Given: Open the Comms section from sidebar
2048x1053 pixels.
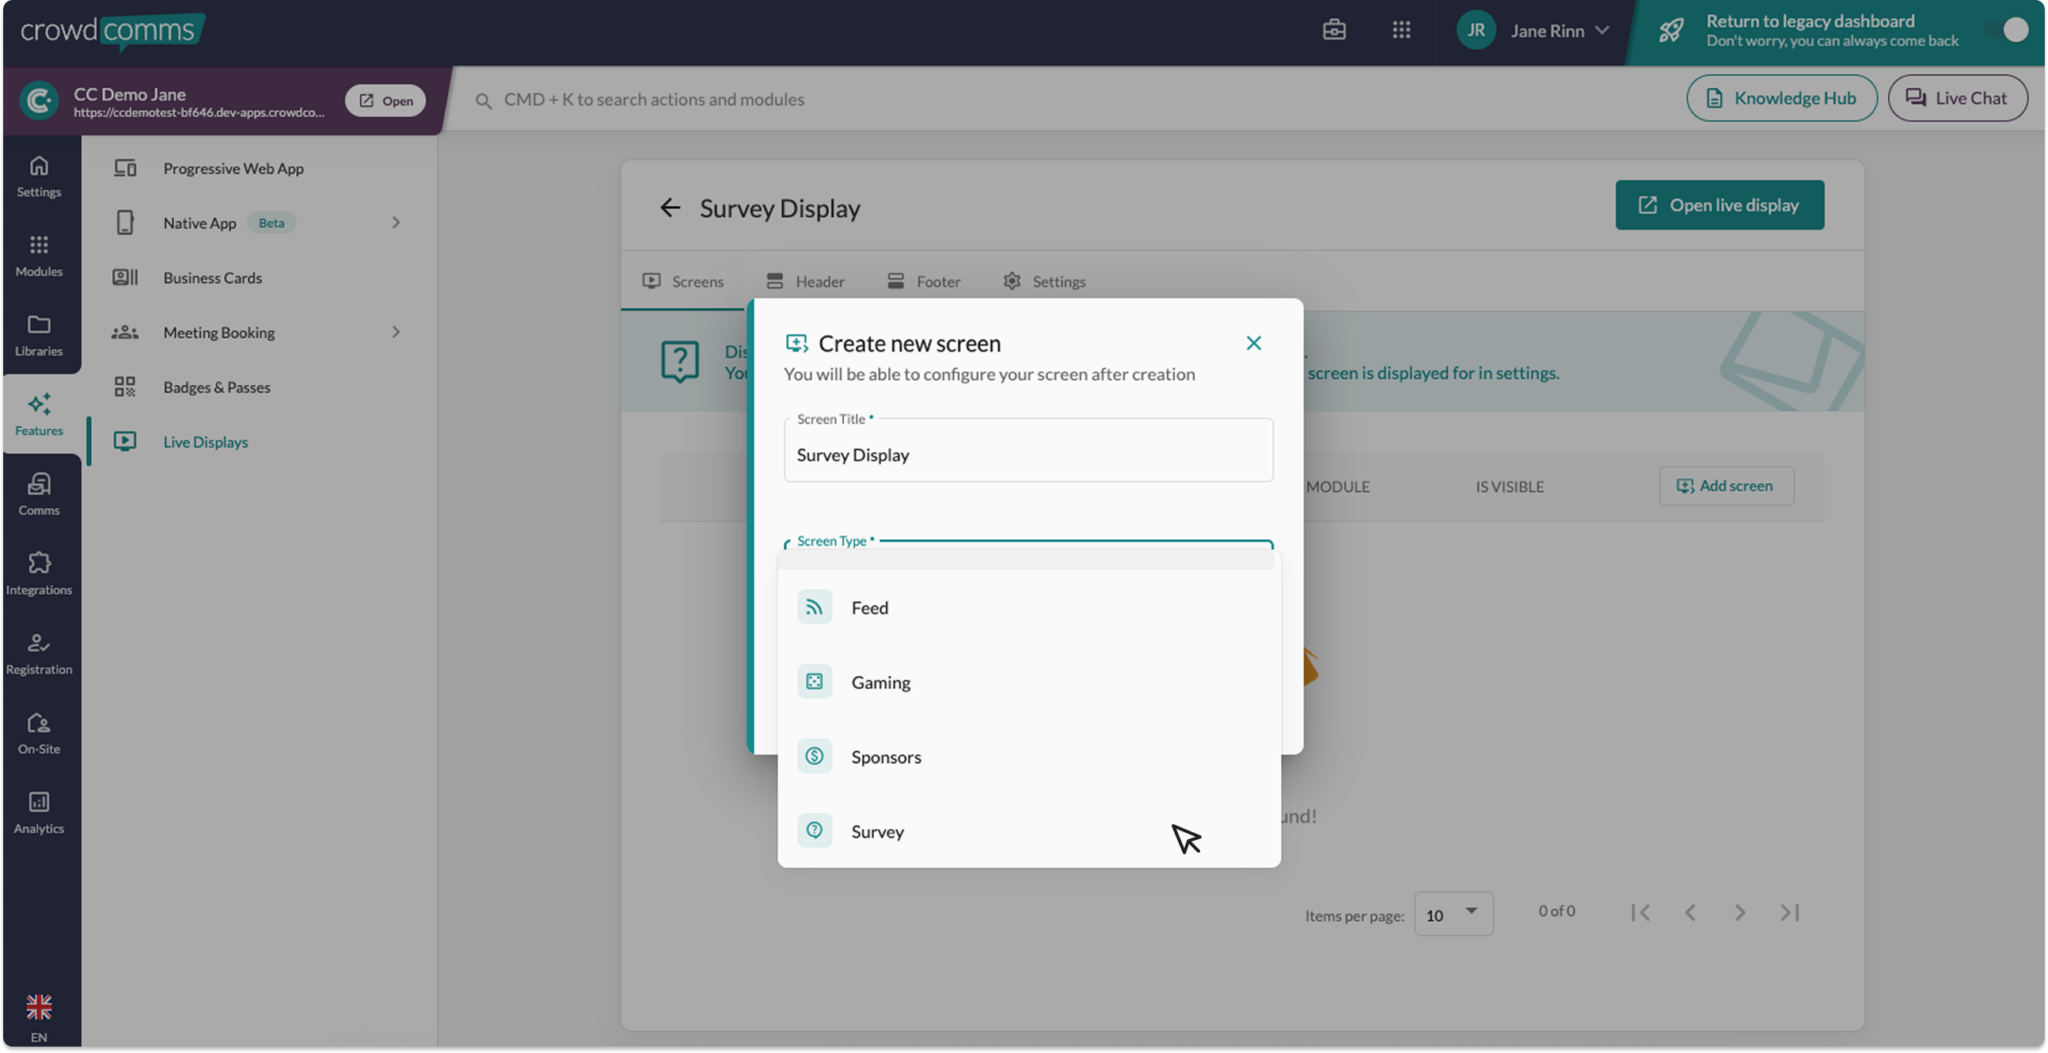Looking at the screenshot, I should (39, 492).
